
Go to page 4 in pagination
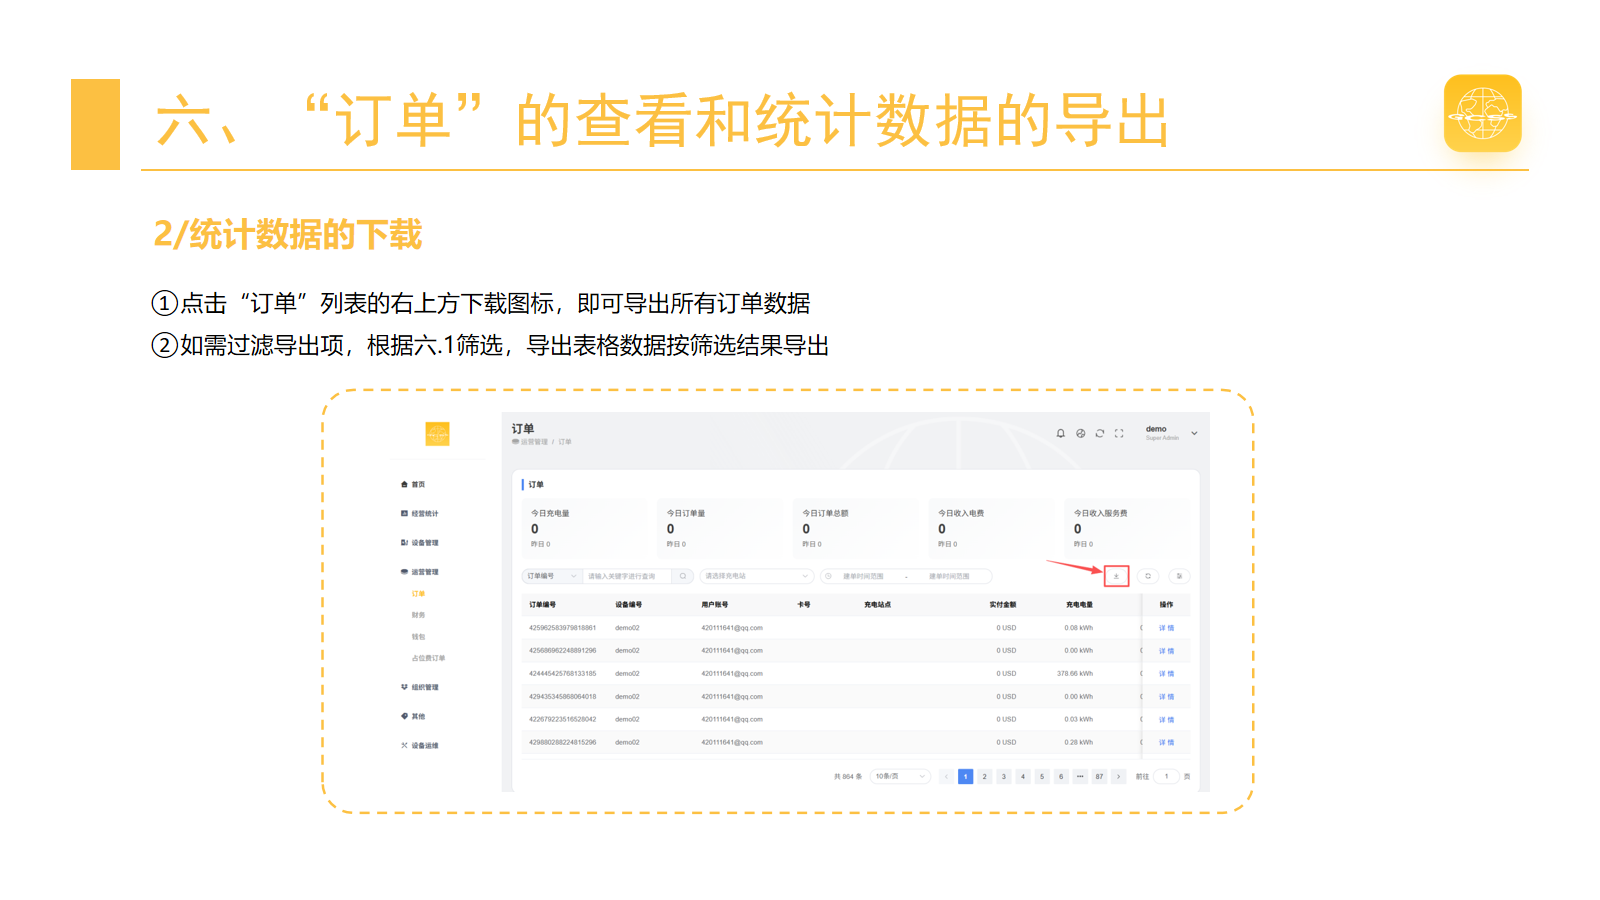pos(1023,776)
